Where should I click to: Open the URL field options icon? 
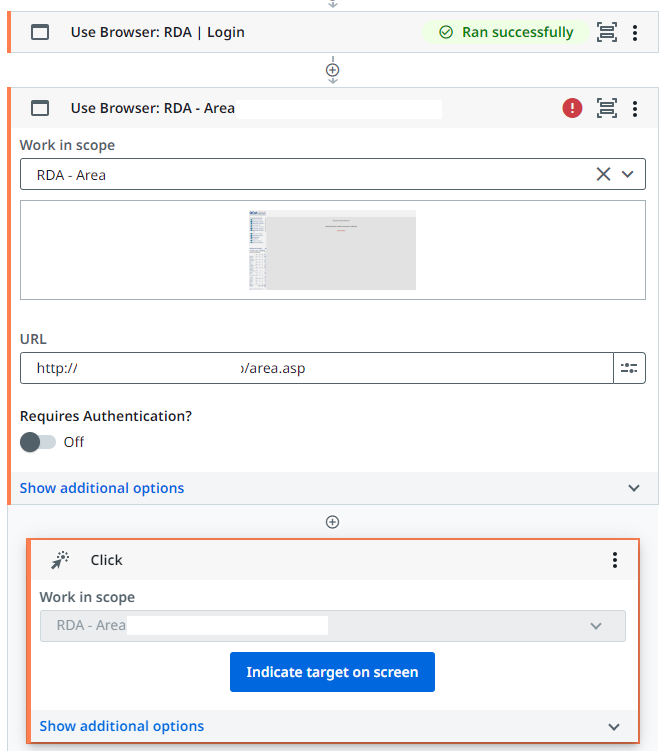click(x=629, y=368)
